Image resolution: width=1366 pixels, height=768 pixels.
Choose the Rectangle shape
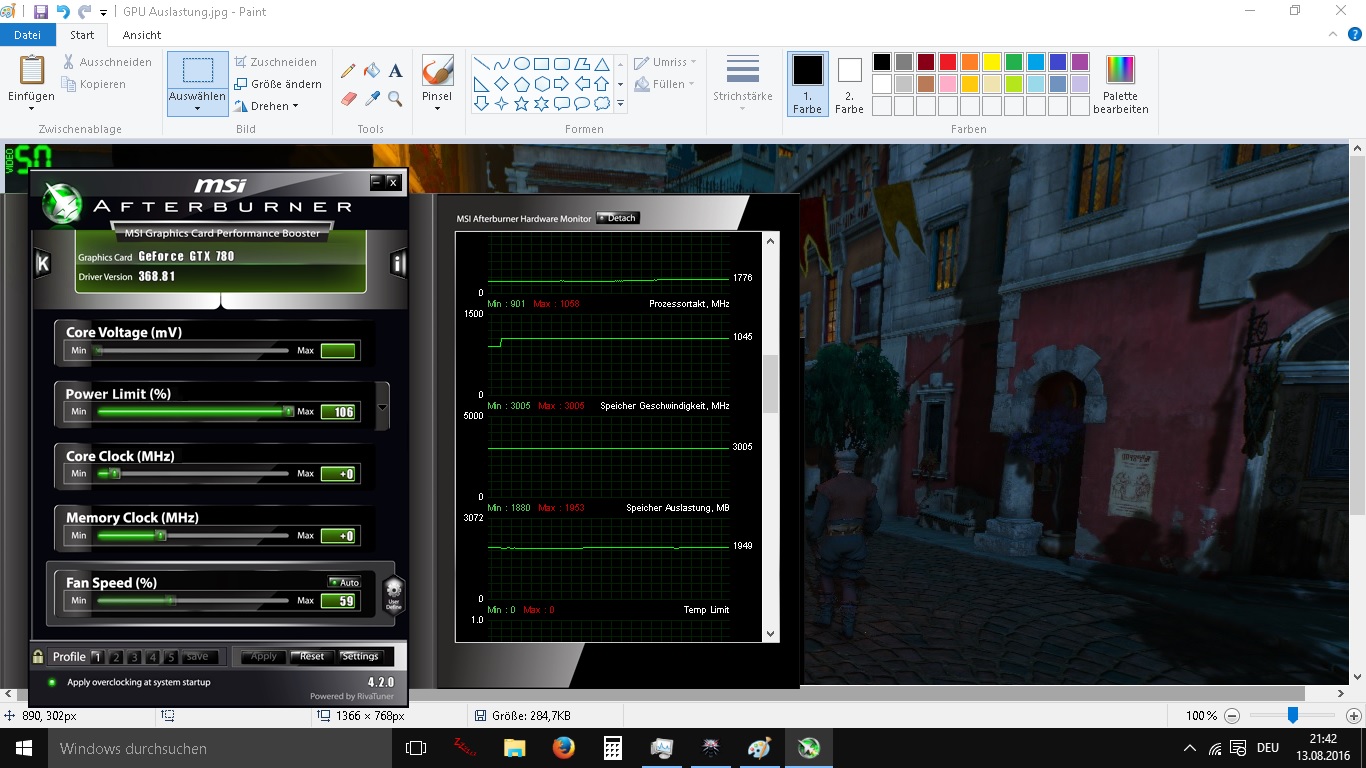(x=541, y=64)
